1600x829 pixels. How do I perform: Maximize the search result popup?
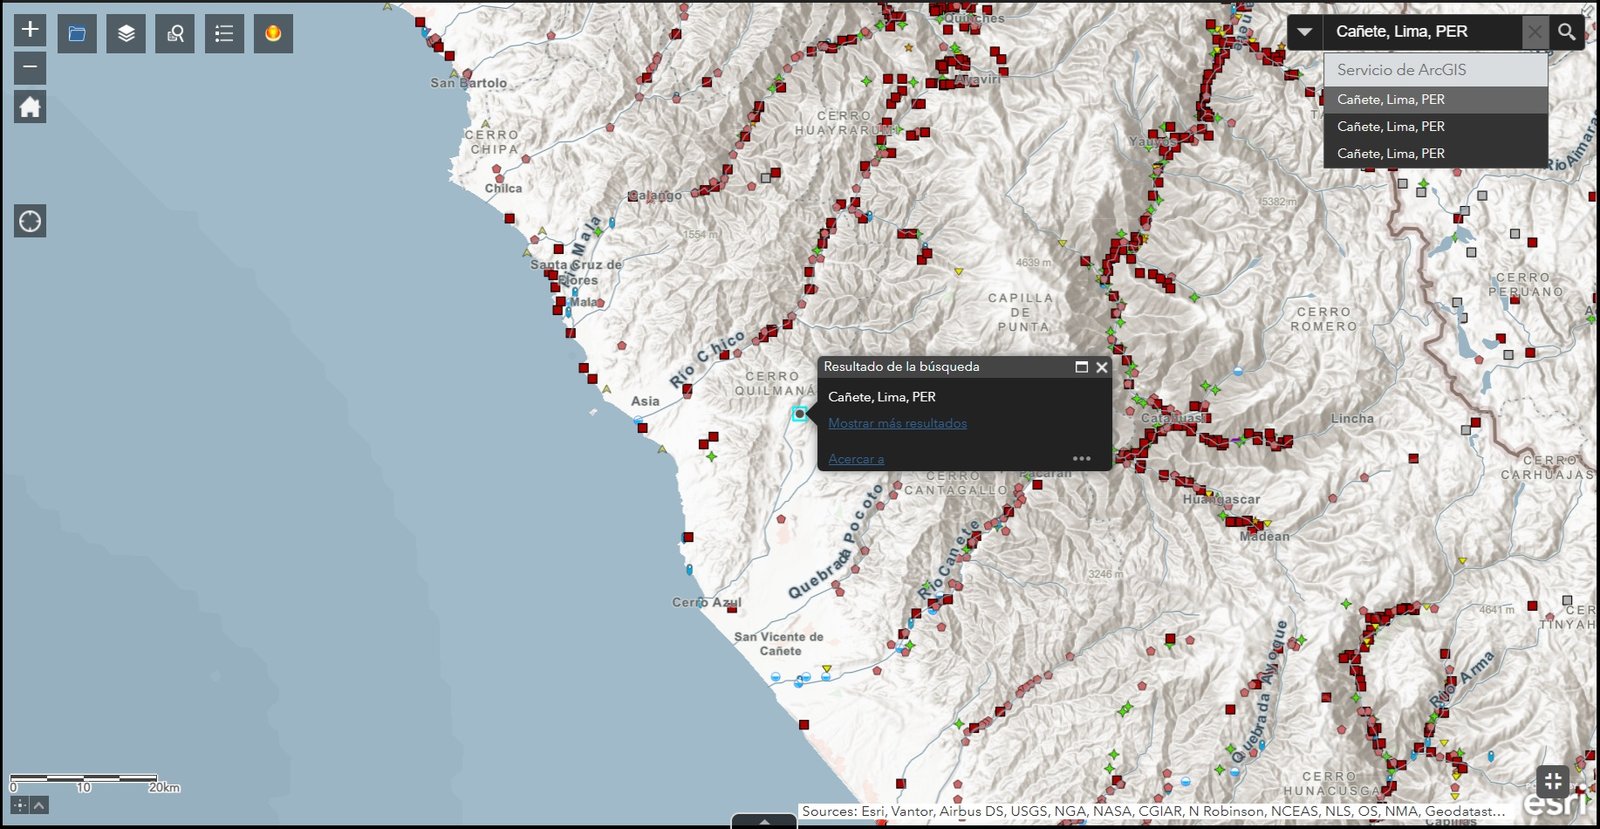click(x=1081, y=367)
